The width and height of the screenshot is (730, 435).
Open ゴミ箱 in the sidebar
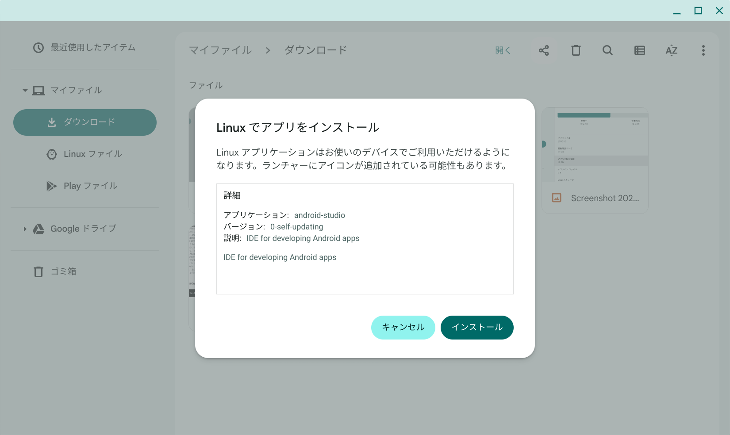tap(85, 272)
